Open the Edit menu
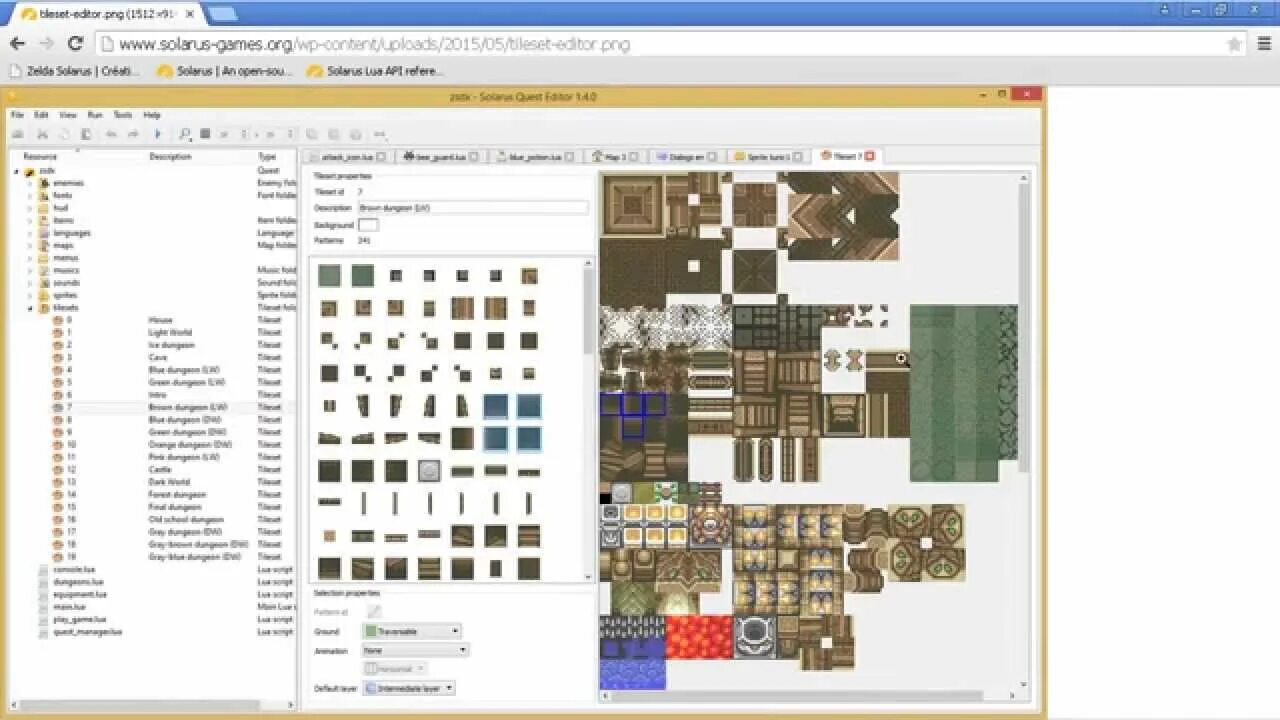Viewport: 1280px width, 720px height. tap(41, 115)
